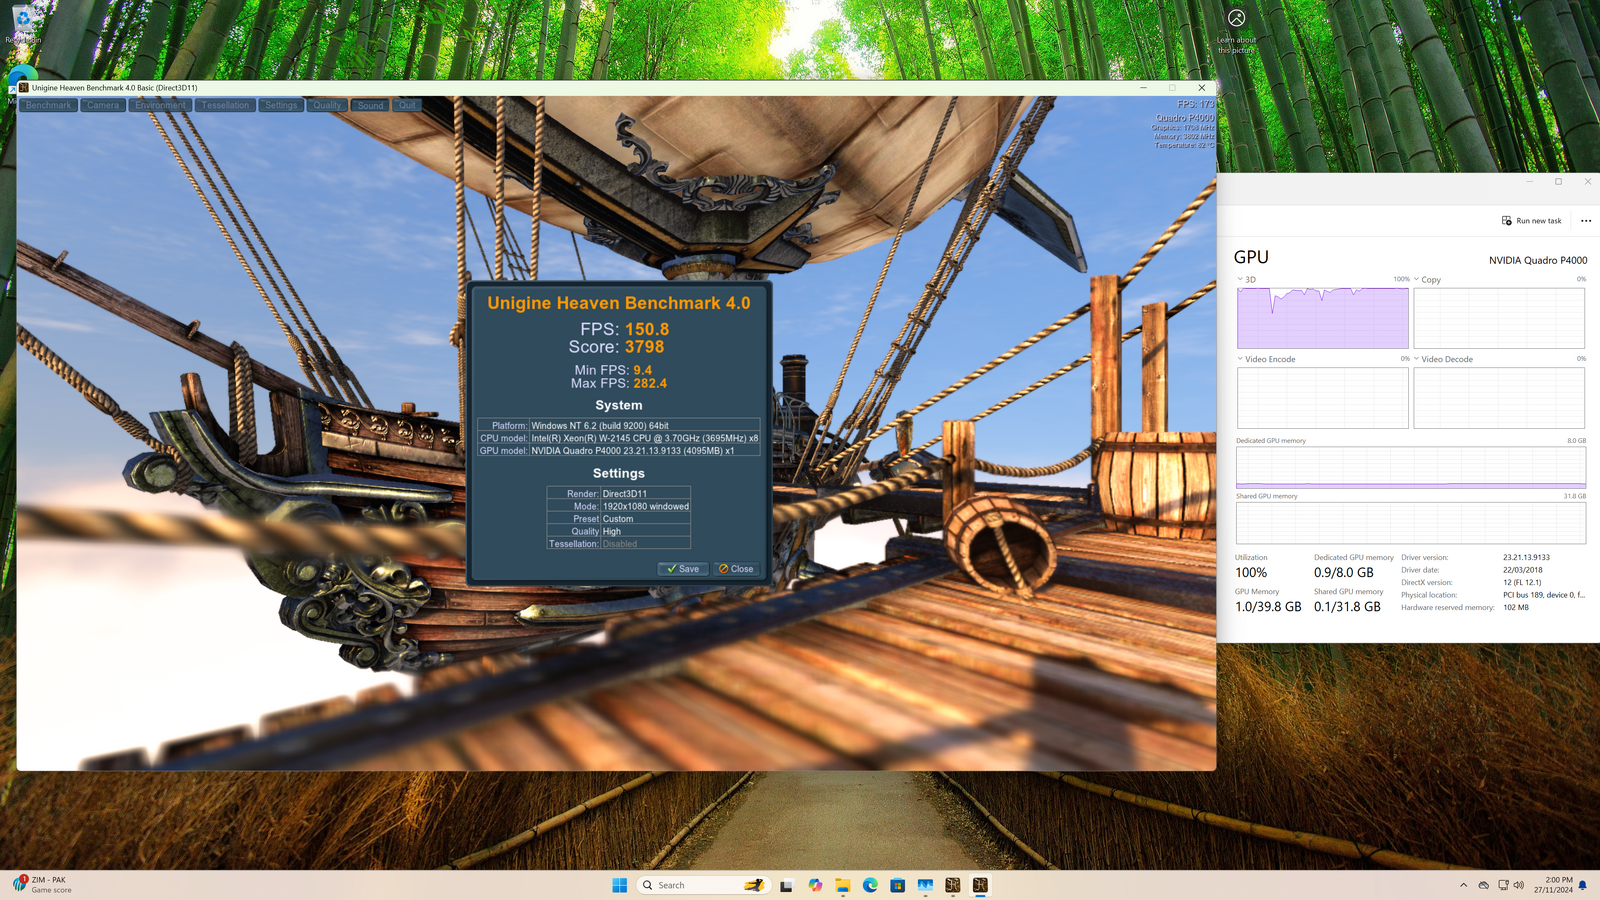The height and width of the screenshot is (900, 1600).
Task: Close the benchmark results dialog
Action: [737, 569]
